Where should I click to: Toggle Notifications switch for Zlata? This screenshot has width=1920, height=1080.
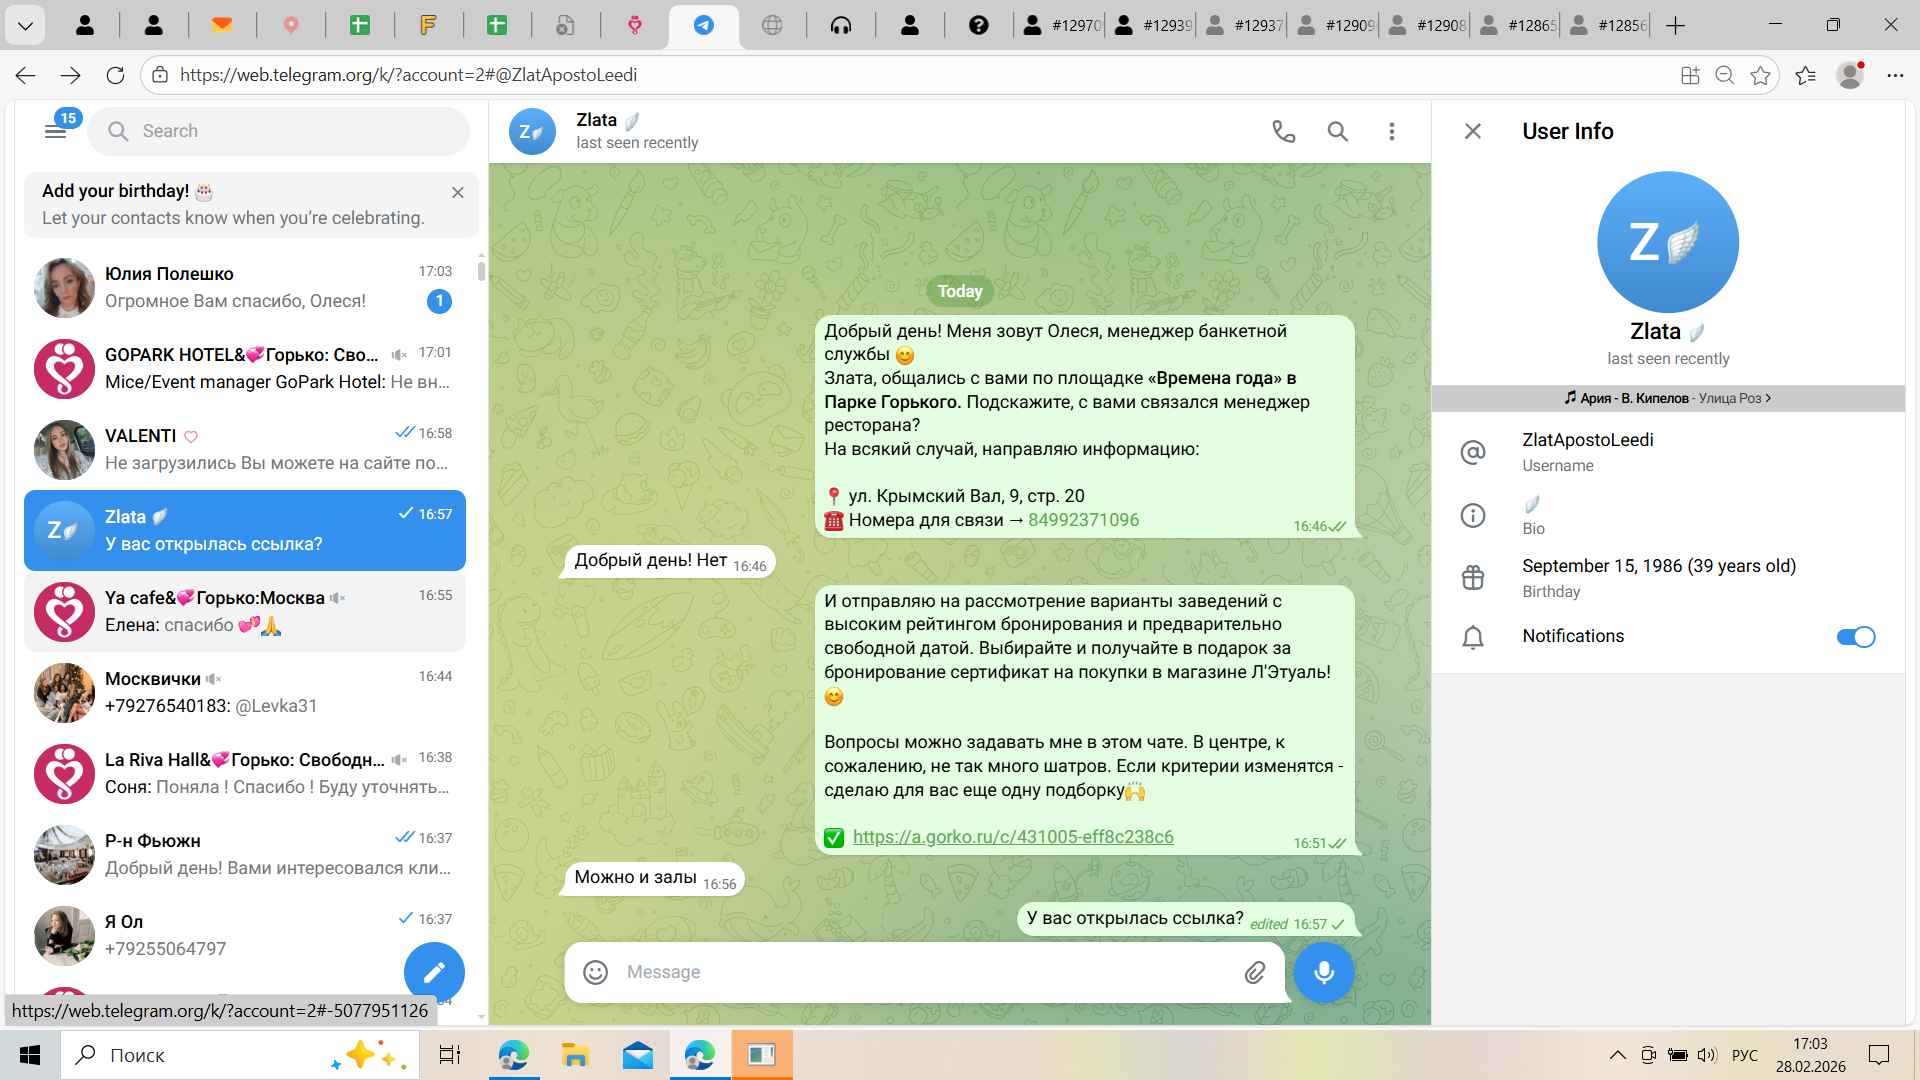pyautogui.click(x=1855, y=637)
